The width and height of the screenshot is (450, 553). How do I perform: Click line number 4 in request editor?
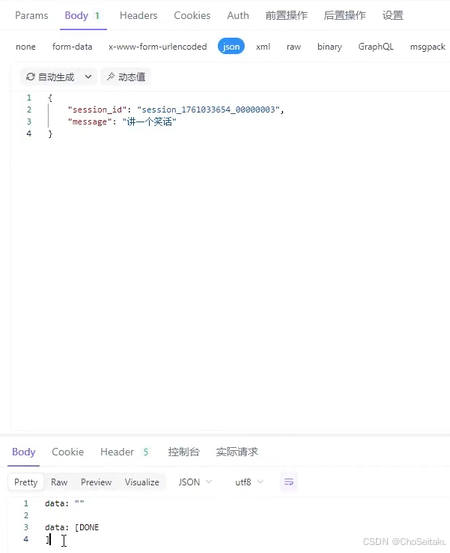[29, 133]
